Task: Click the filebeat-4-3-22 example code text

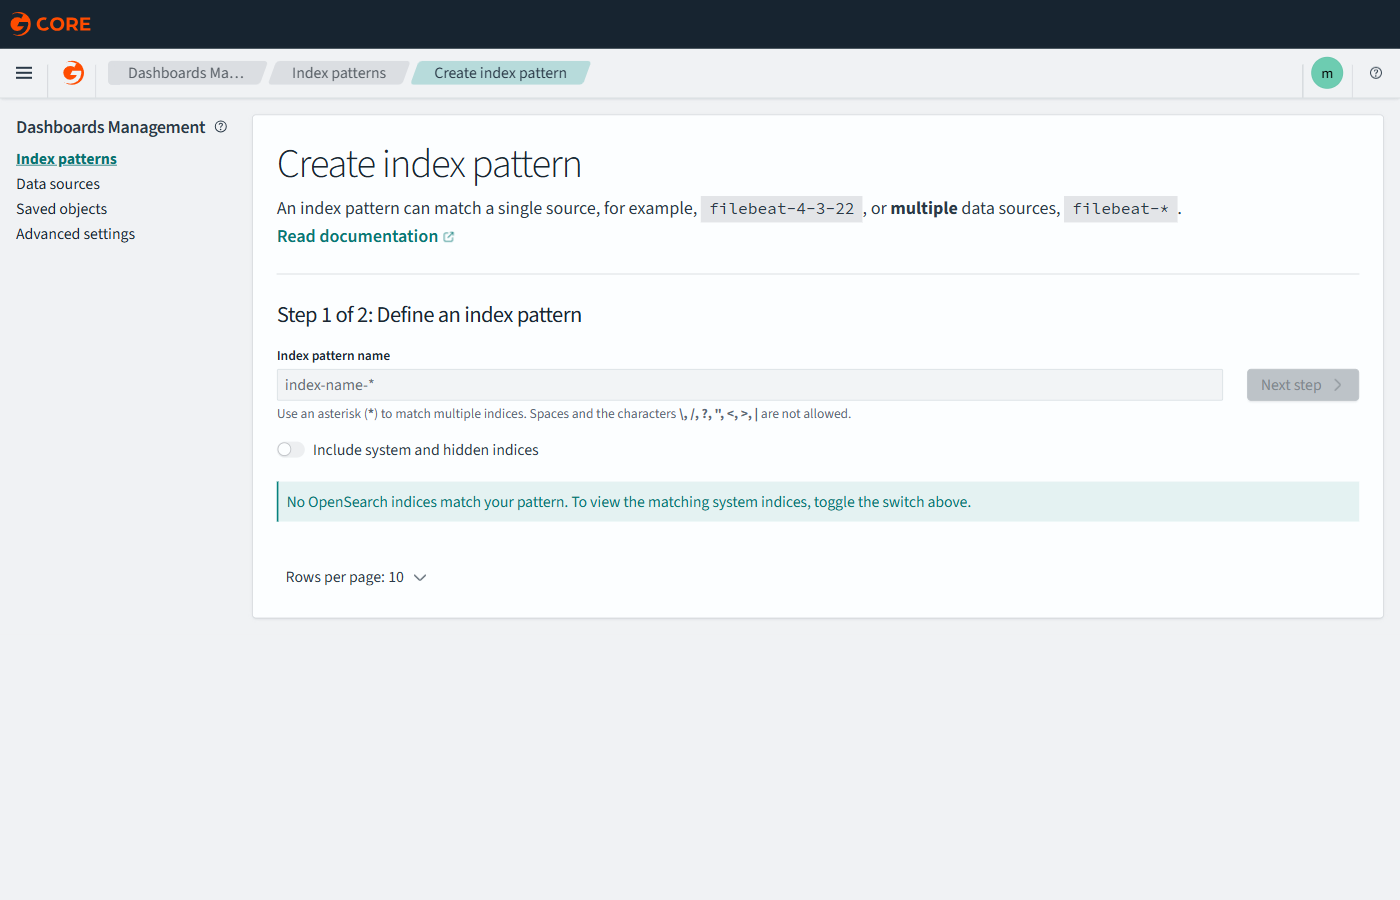Action: click(782, 209)
